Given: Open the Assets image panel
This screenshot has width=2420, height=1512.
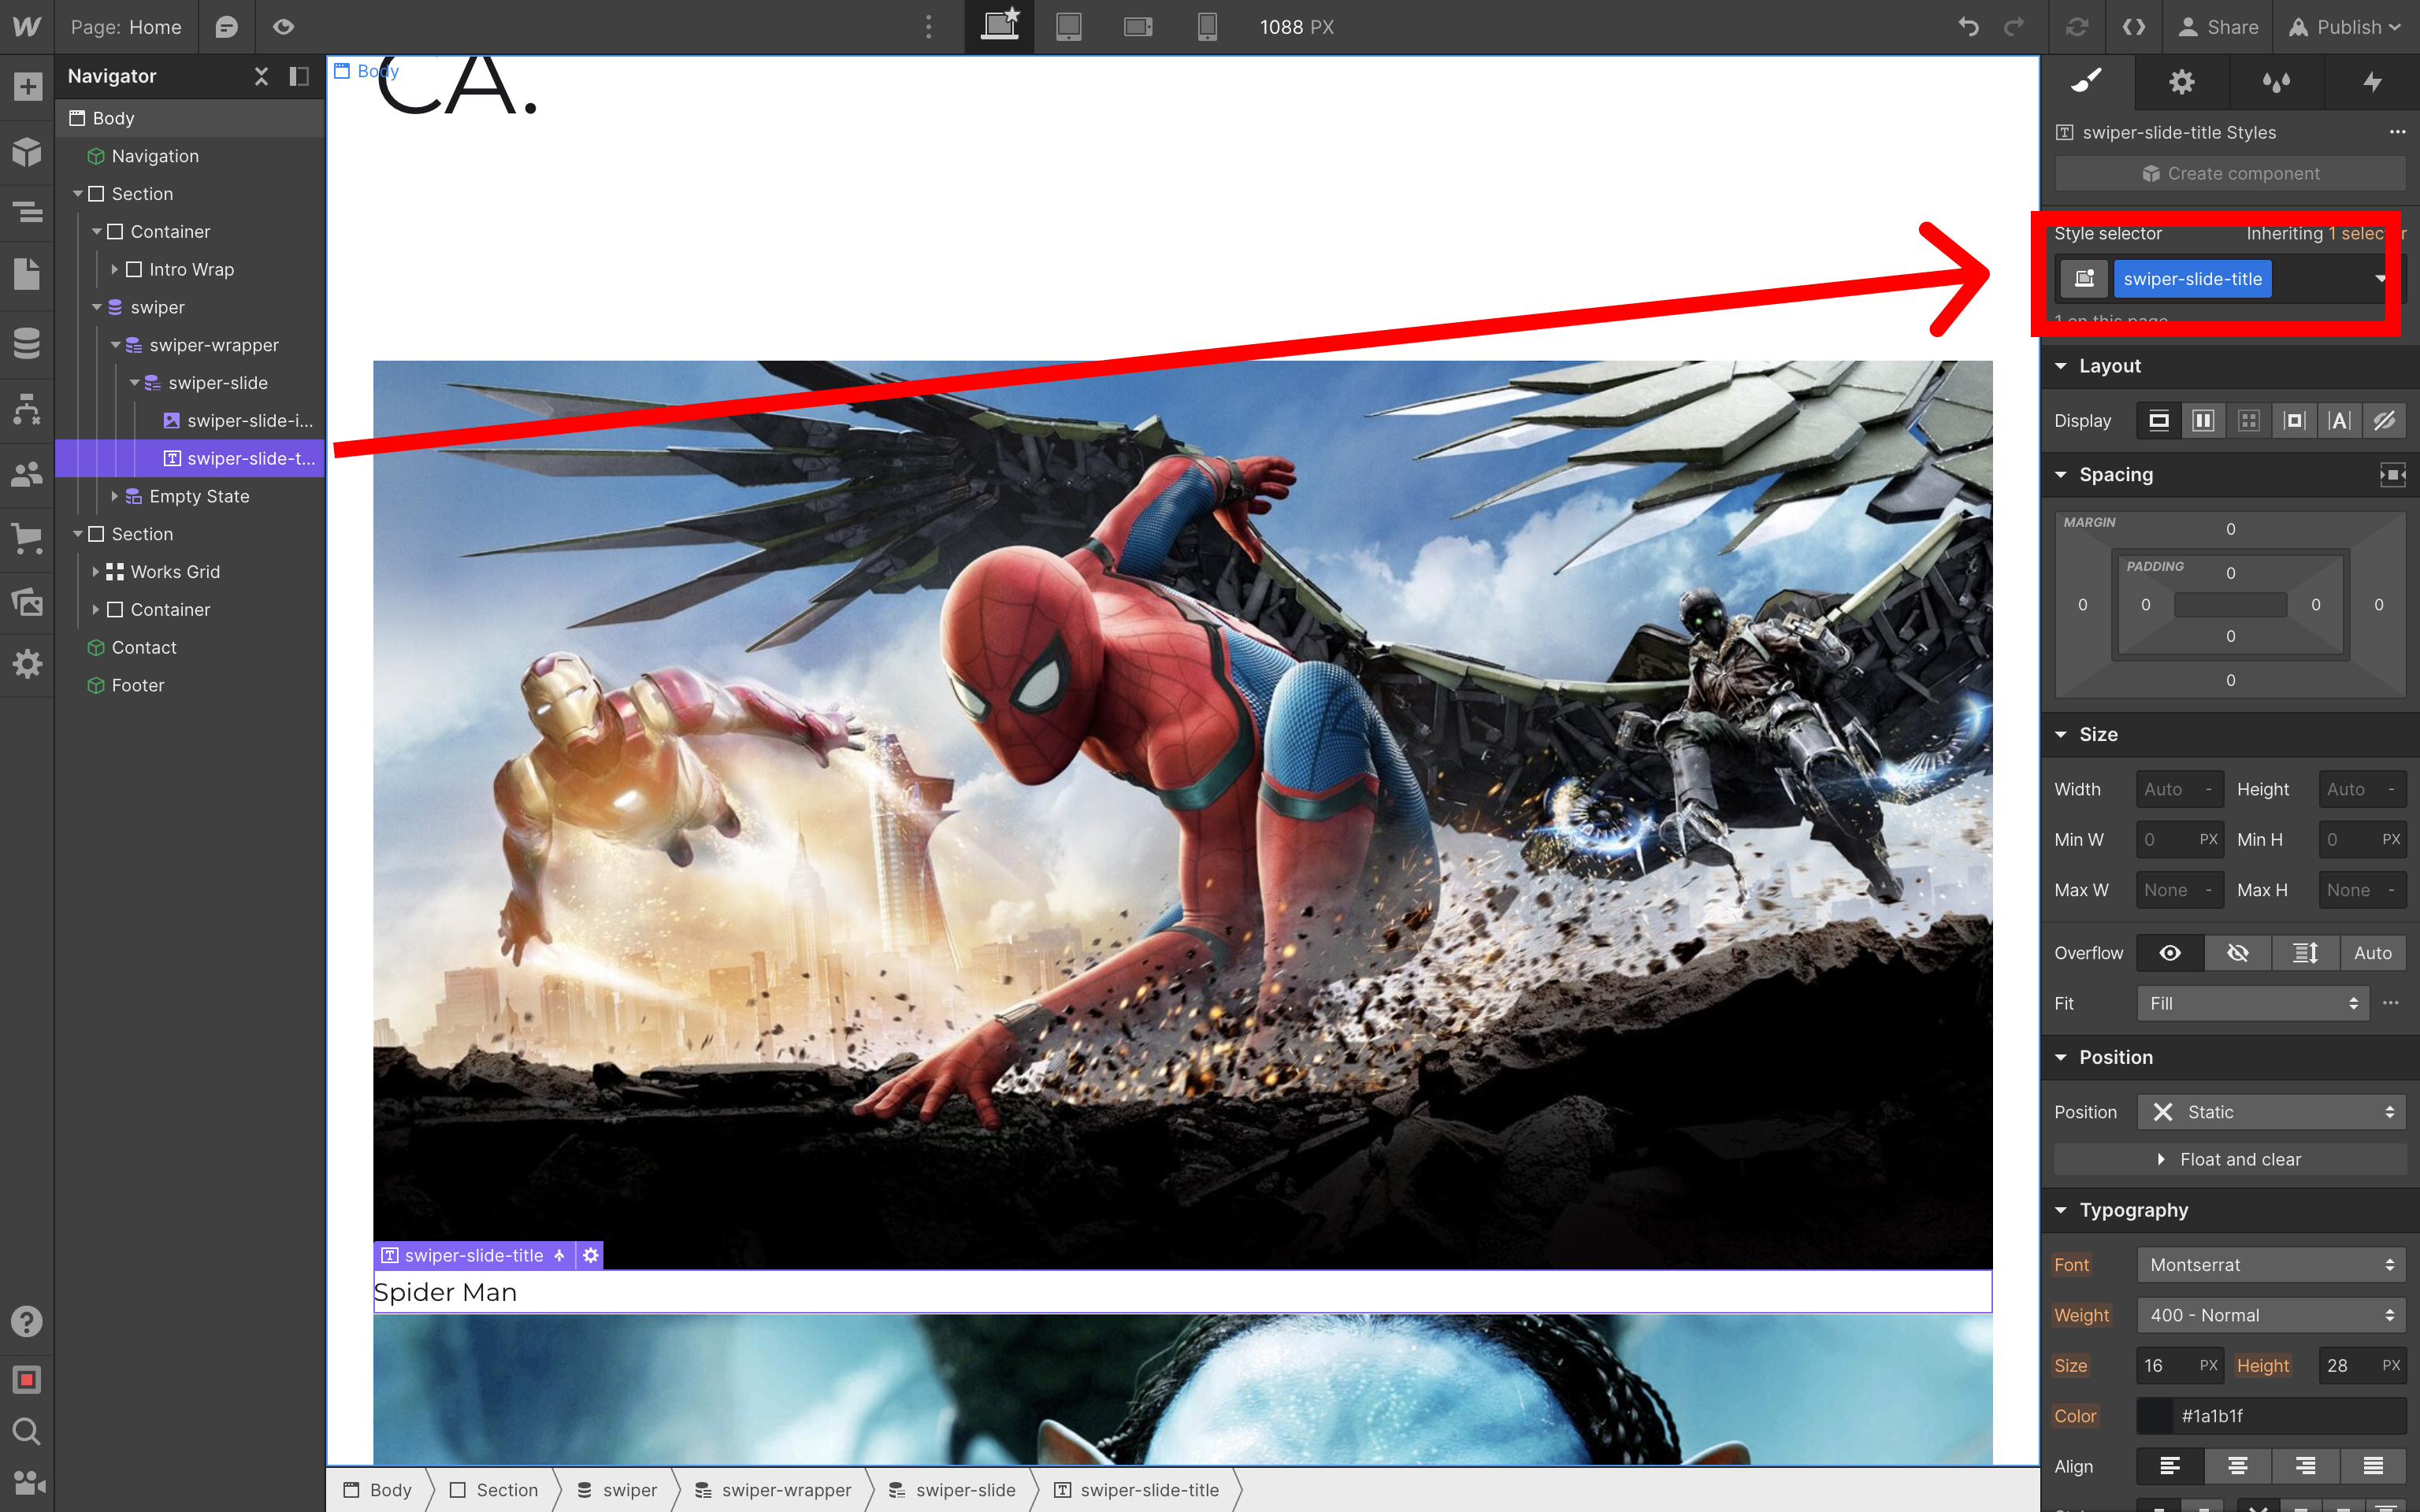Looking at the screenshot, I should point(27,601).
